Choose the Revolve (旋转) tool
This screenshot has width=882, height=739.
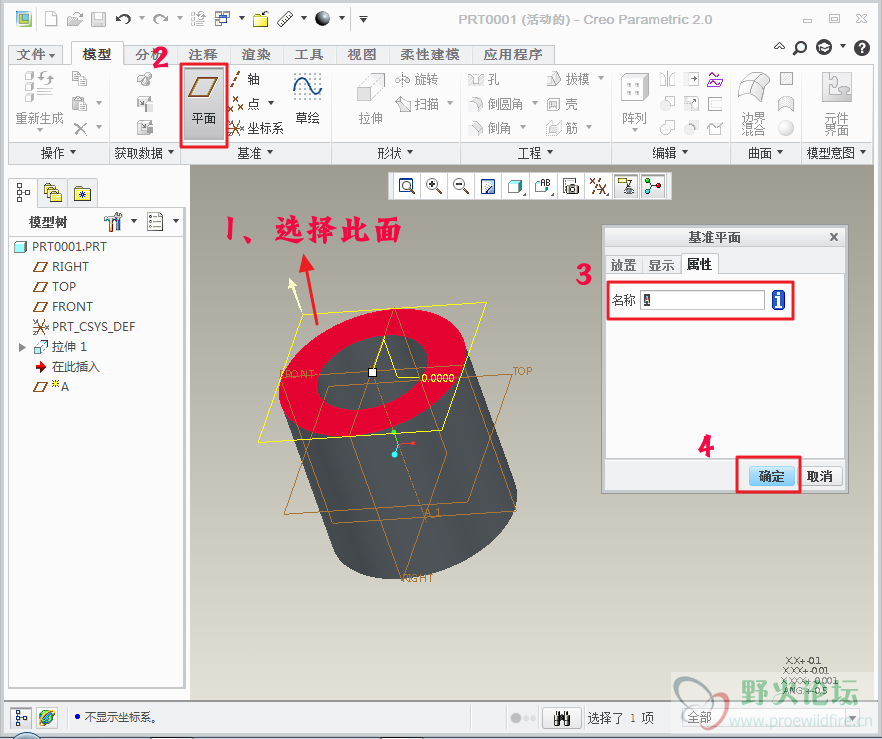point(416,79)
